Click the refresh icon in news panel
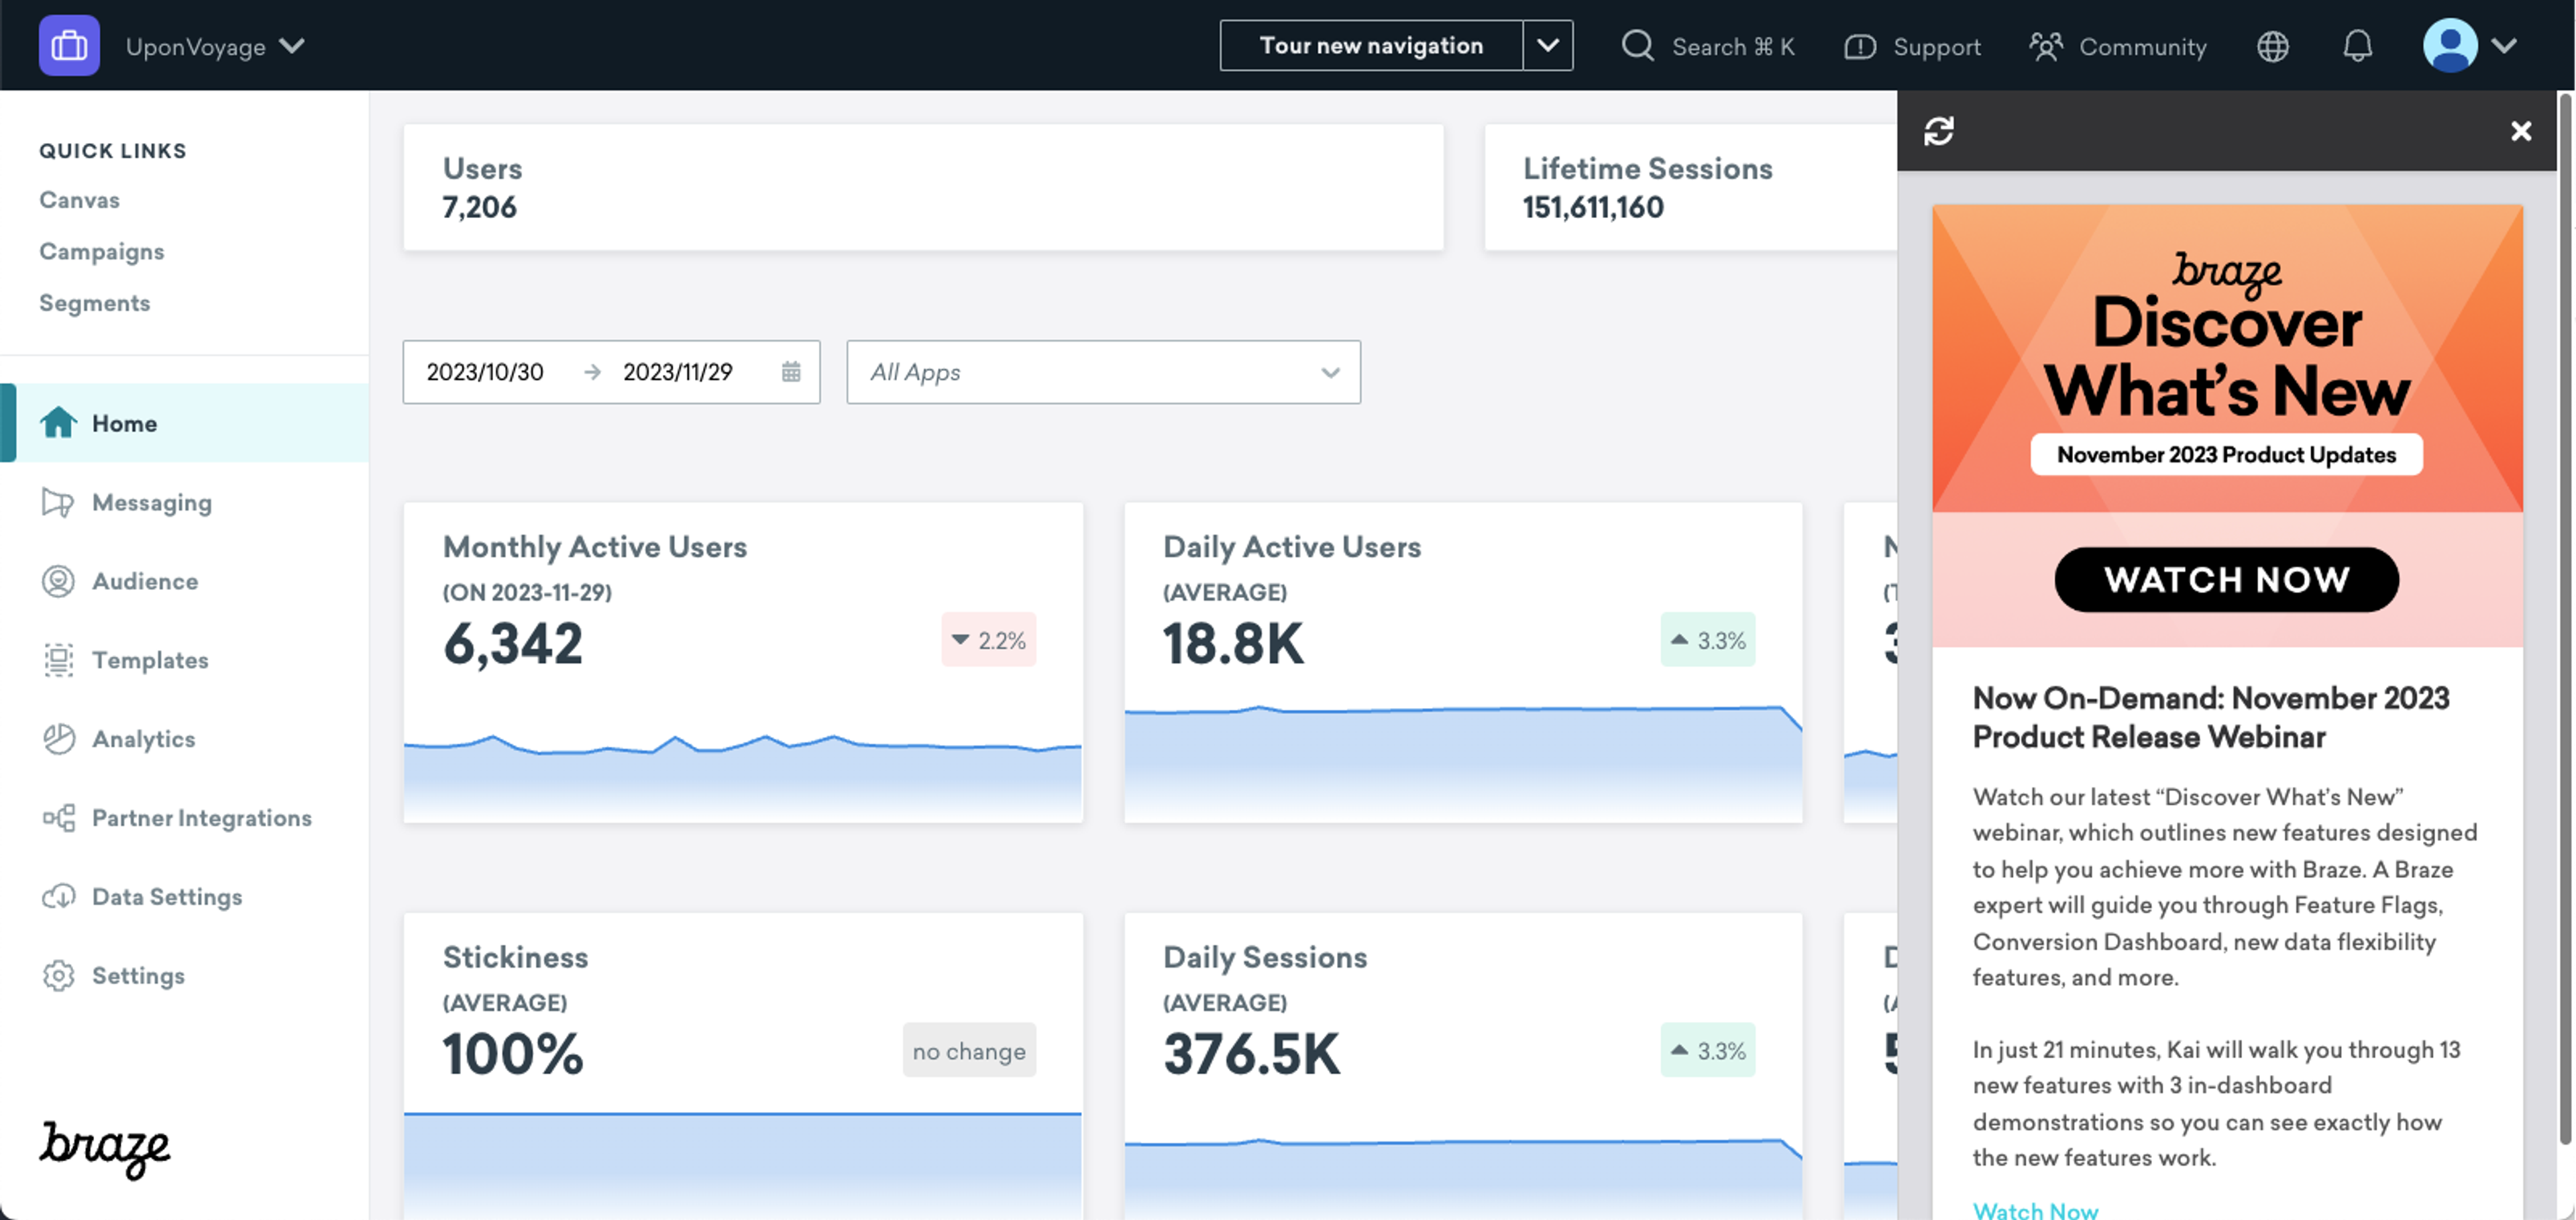The width and height of the screenshot is (2576, 1220). pos(1938,131)
